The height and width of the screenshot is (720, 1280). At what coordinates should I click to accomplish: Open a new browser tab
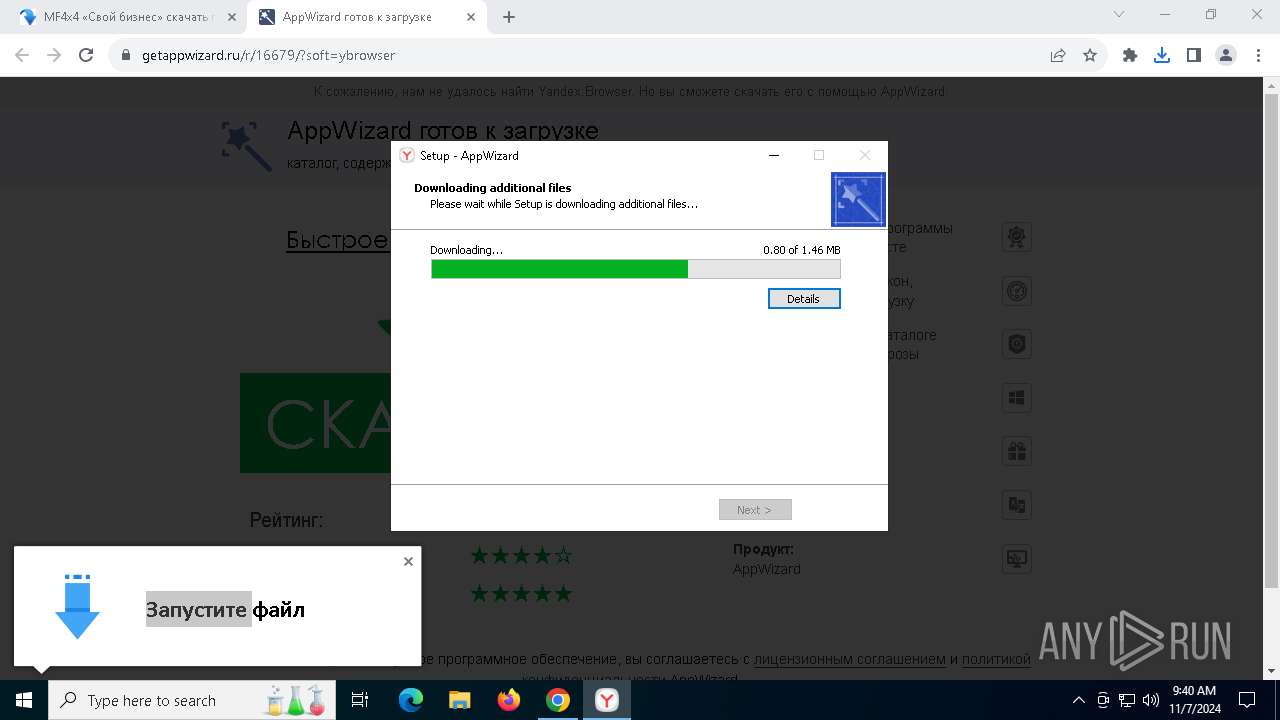pos(509,17)
